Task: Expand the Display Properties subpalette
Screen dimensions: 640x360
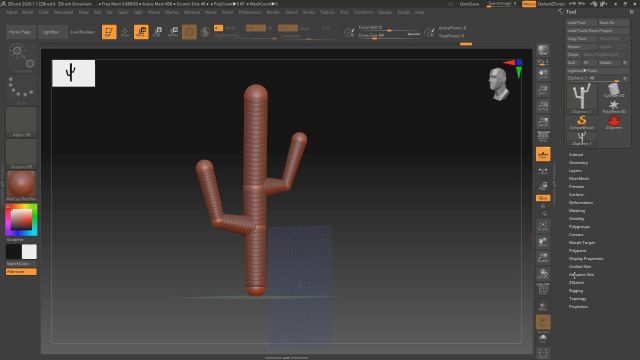Action: tap(586, 259)
